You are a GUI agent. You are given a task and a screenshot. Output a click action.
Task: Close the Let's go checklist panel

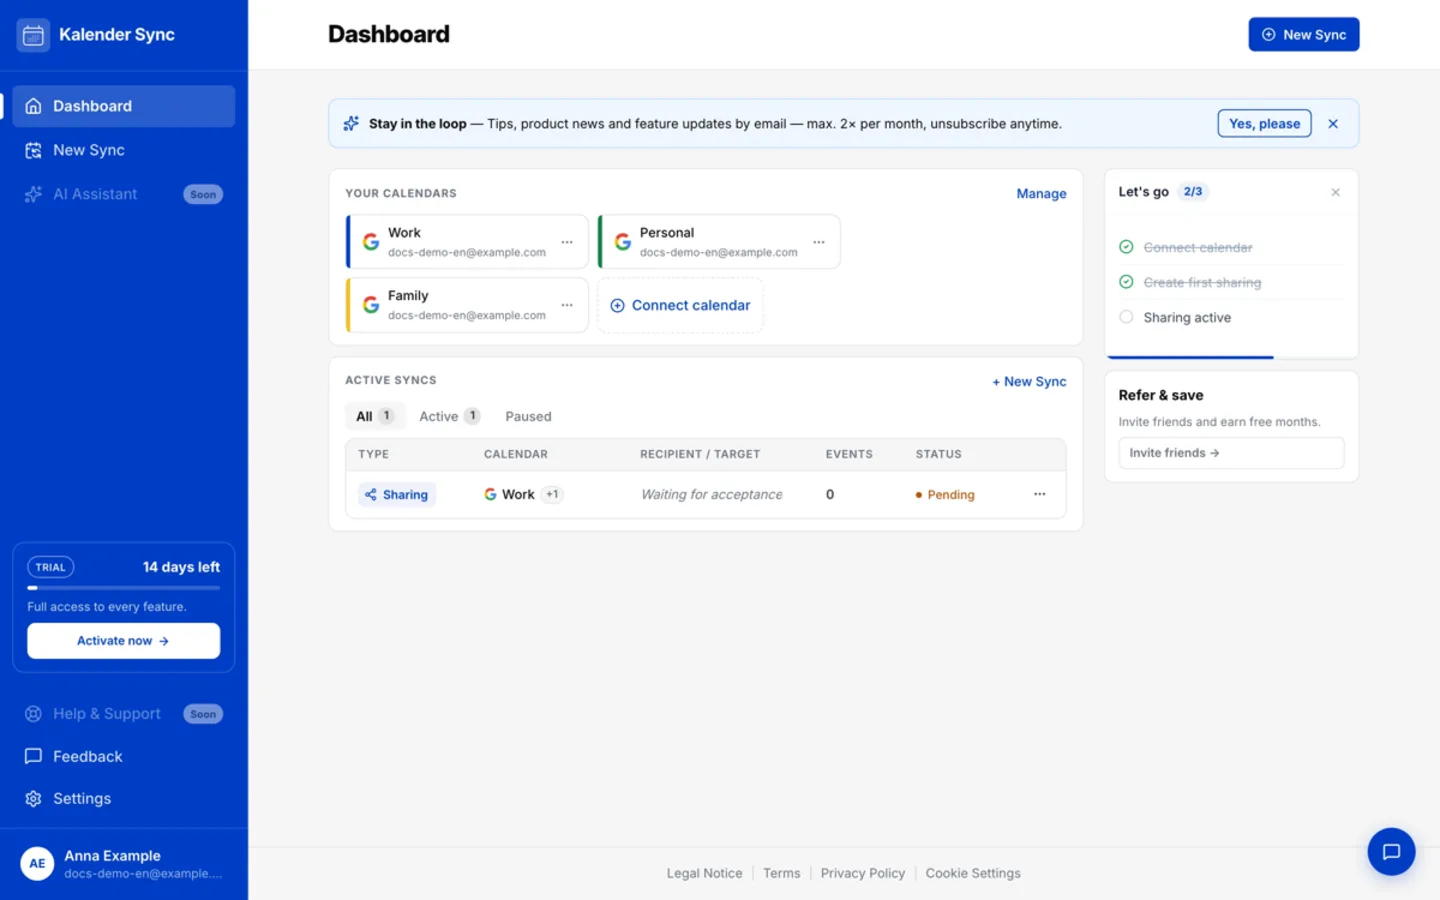(x=1335, y=192)
